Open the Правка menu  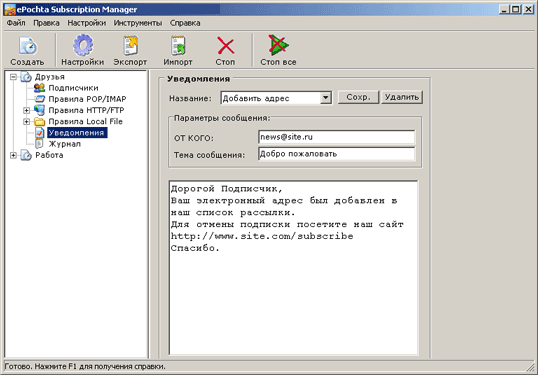coord(46,23)
